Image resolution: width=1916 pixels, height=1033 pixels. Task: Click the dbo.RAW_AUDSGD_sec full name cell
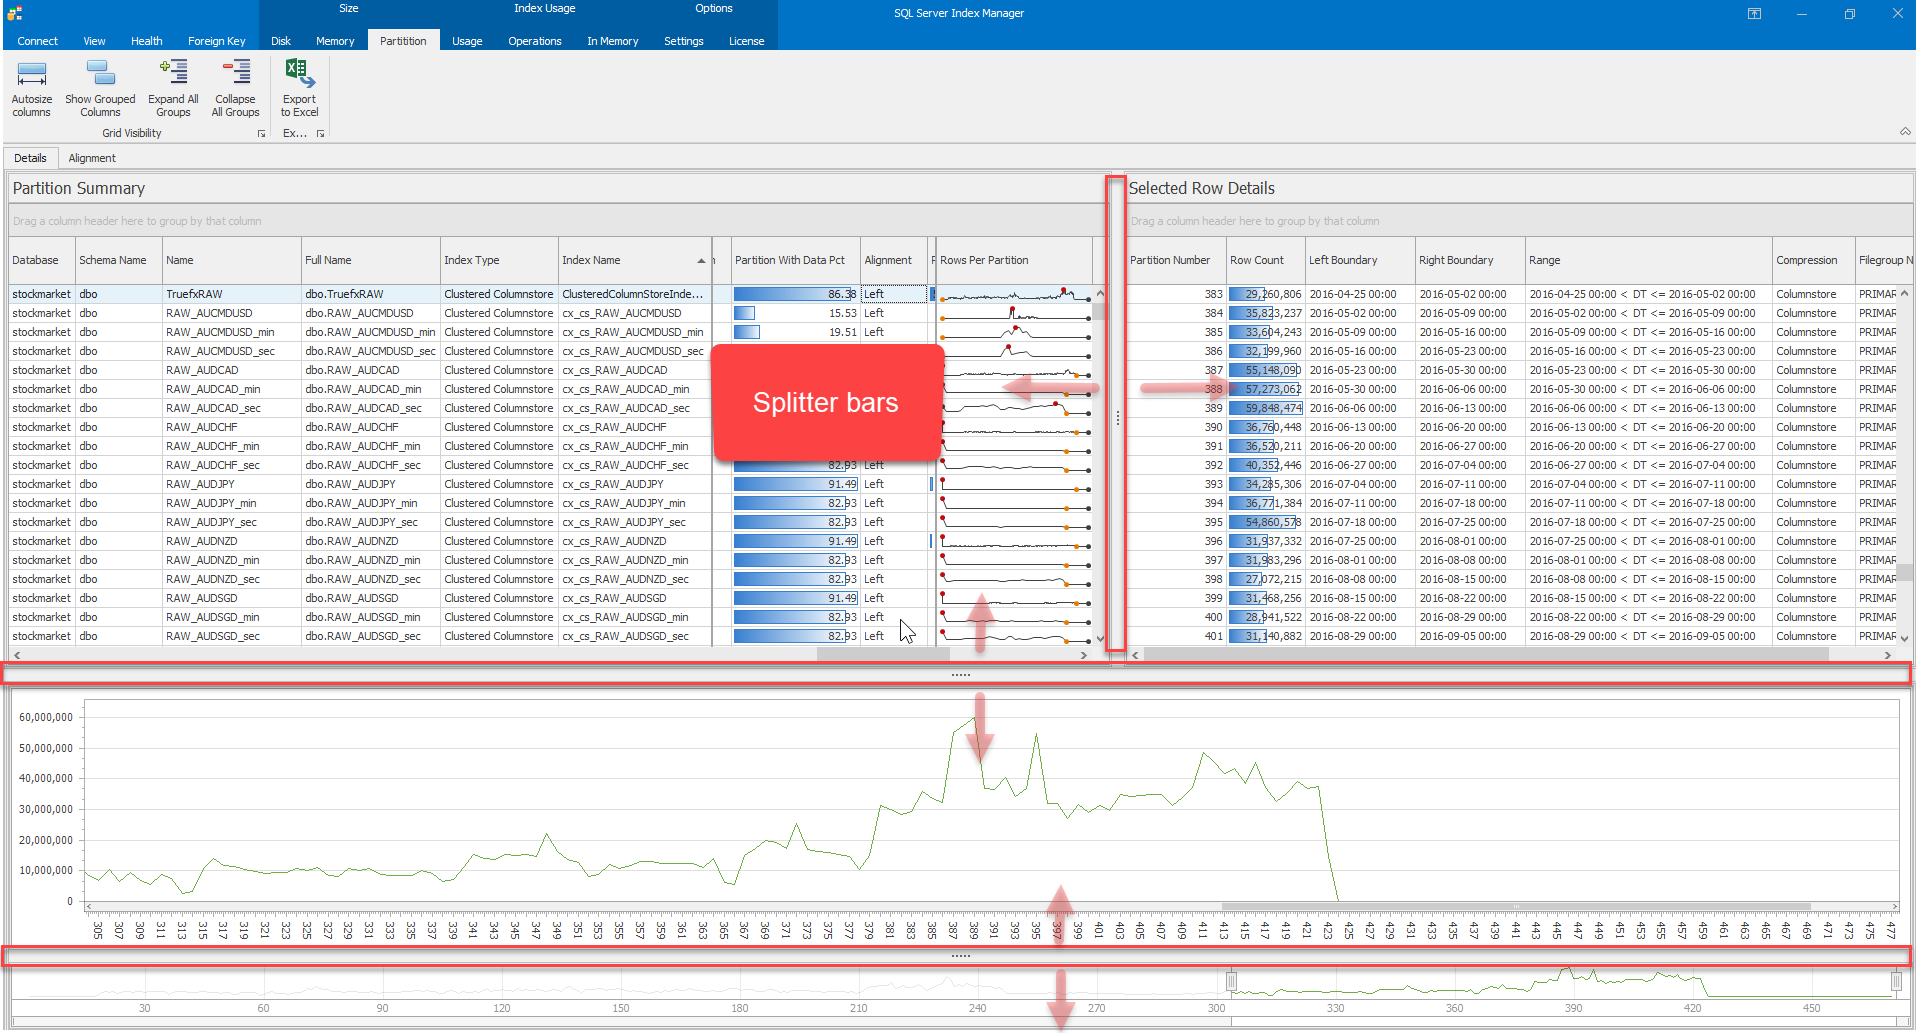coord(371,636)
